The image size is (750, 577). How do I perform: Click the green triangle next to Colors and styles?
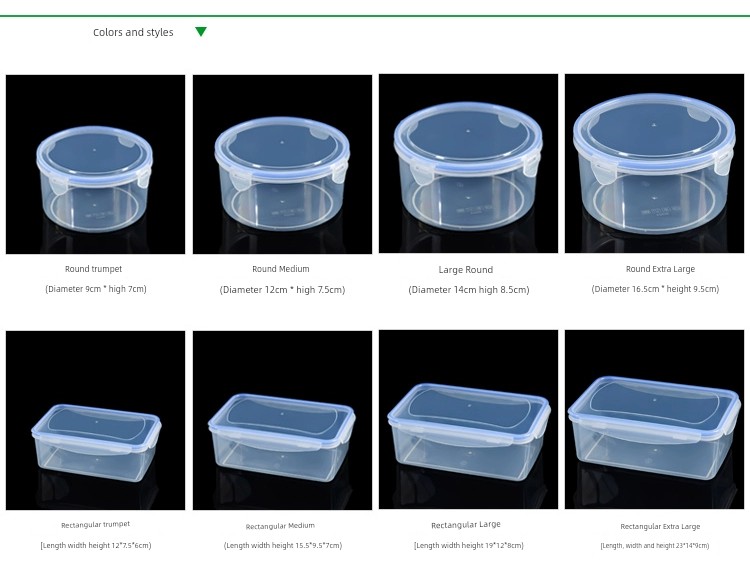(201, 32)
